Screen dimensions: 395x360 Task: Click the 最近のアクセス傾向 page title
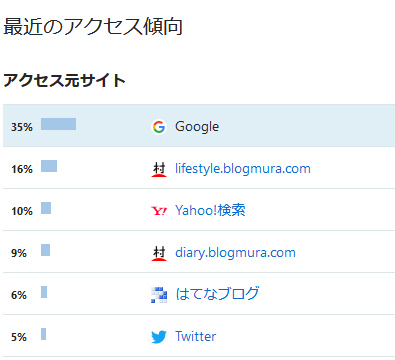[93, 27]
